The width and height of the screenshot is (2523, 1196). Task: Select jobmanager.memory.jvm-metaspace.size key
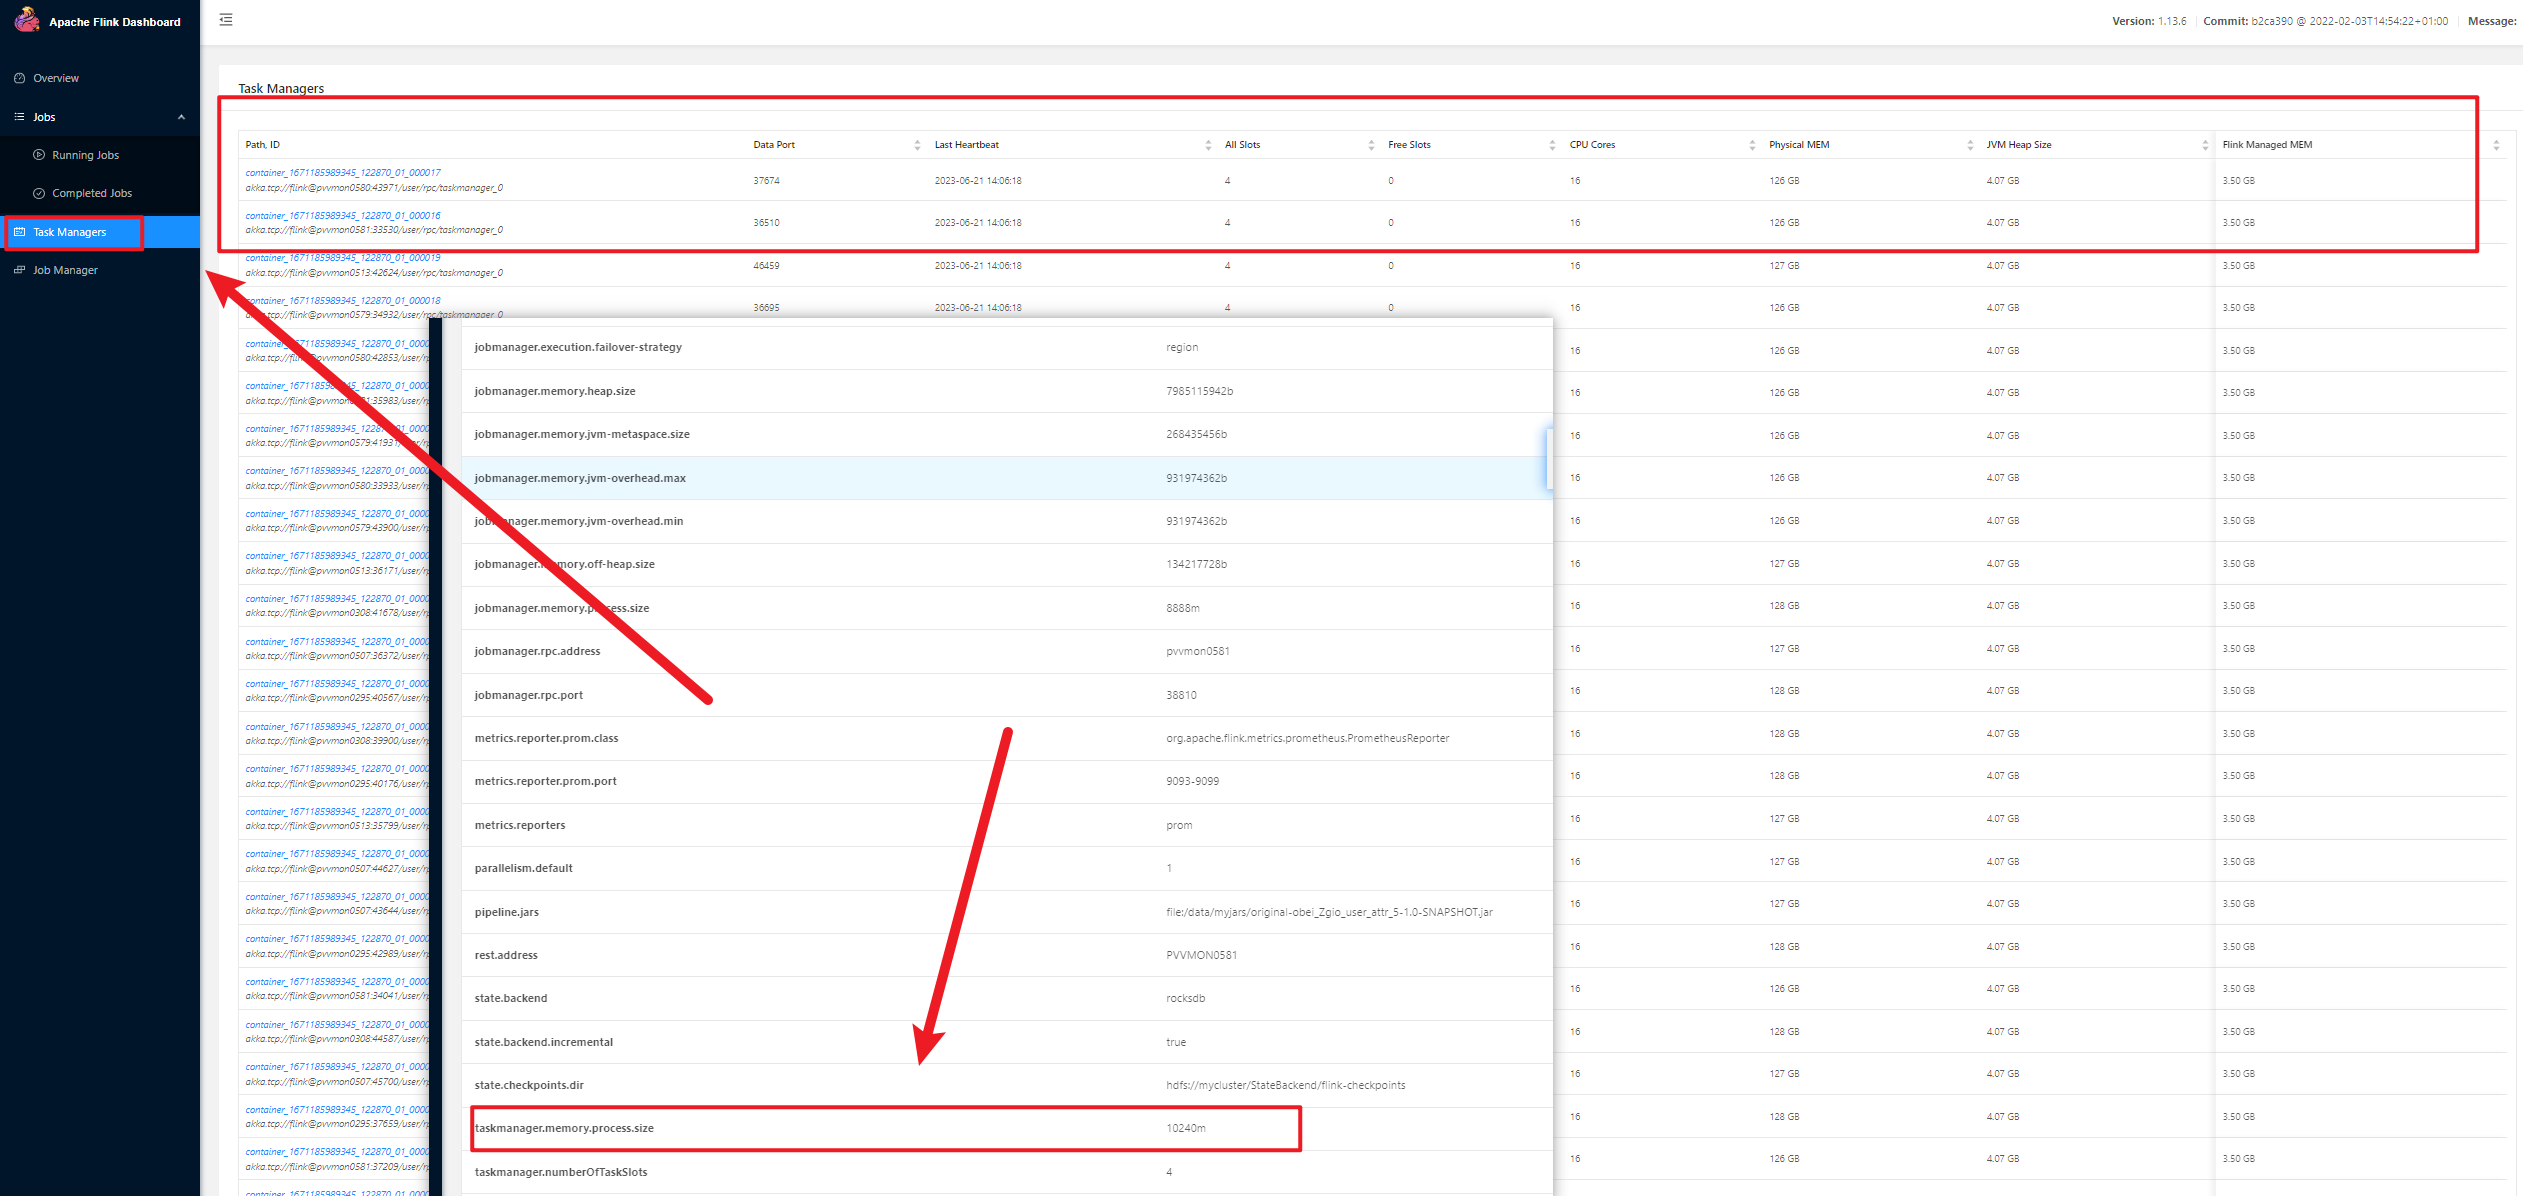(x=582, y=434)
